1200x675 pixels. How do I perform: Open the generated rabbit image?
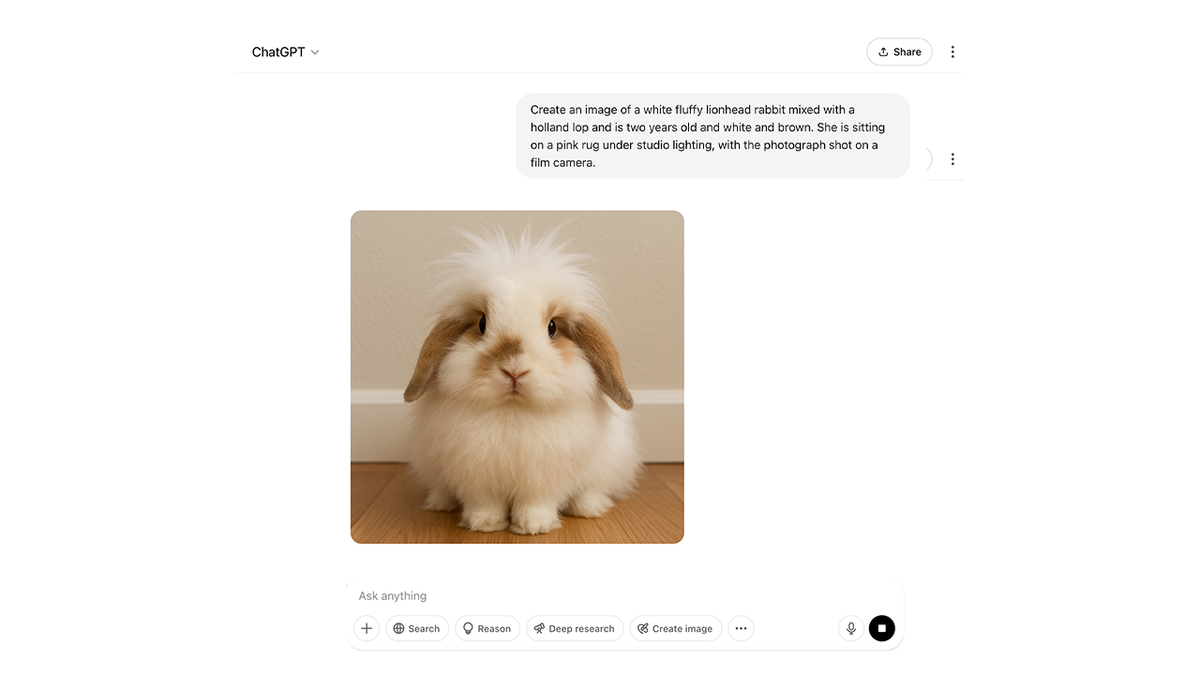point(517,377)
